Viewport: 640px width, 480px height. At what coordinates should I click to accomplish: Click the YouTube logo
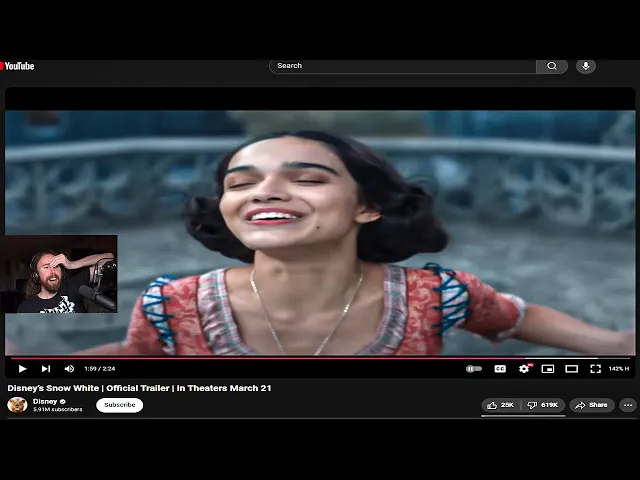17,66
